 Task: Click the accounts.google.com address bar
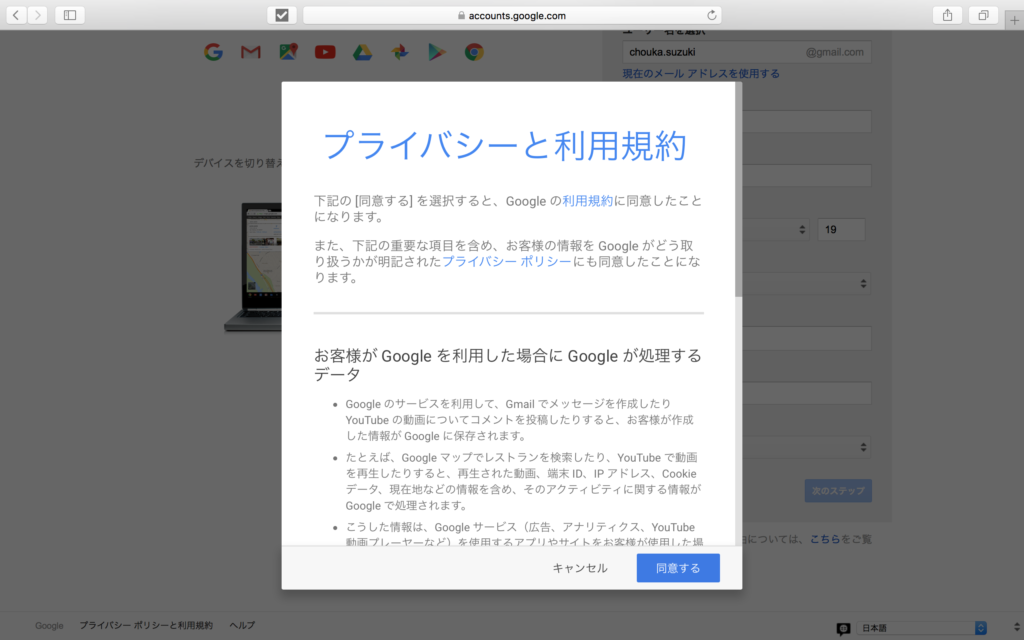pyautogui.click(x=512, y=15)
